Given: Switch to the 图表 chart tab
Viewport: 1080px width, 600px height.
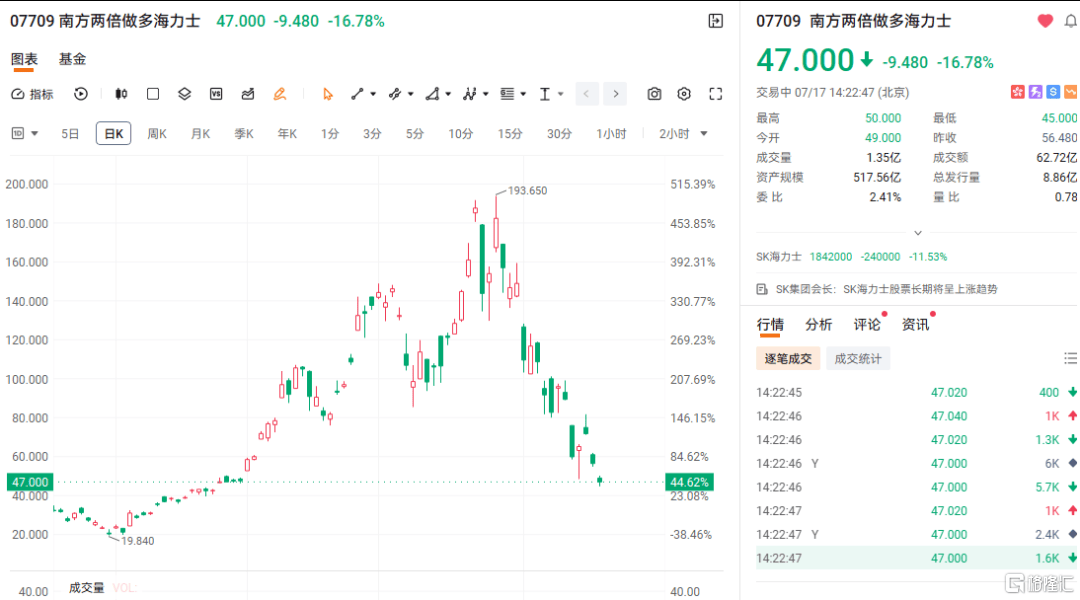Looking at the screenshot, I should (24, 59).
